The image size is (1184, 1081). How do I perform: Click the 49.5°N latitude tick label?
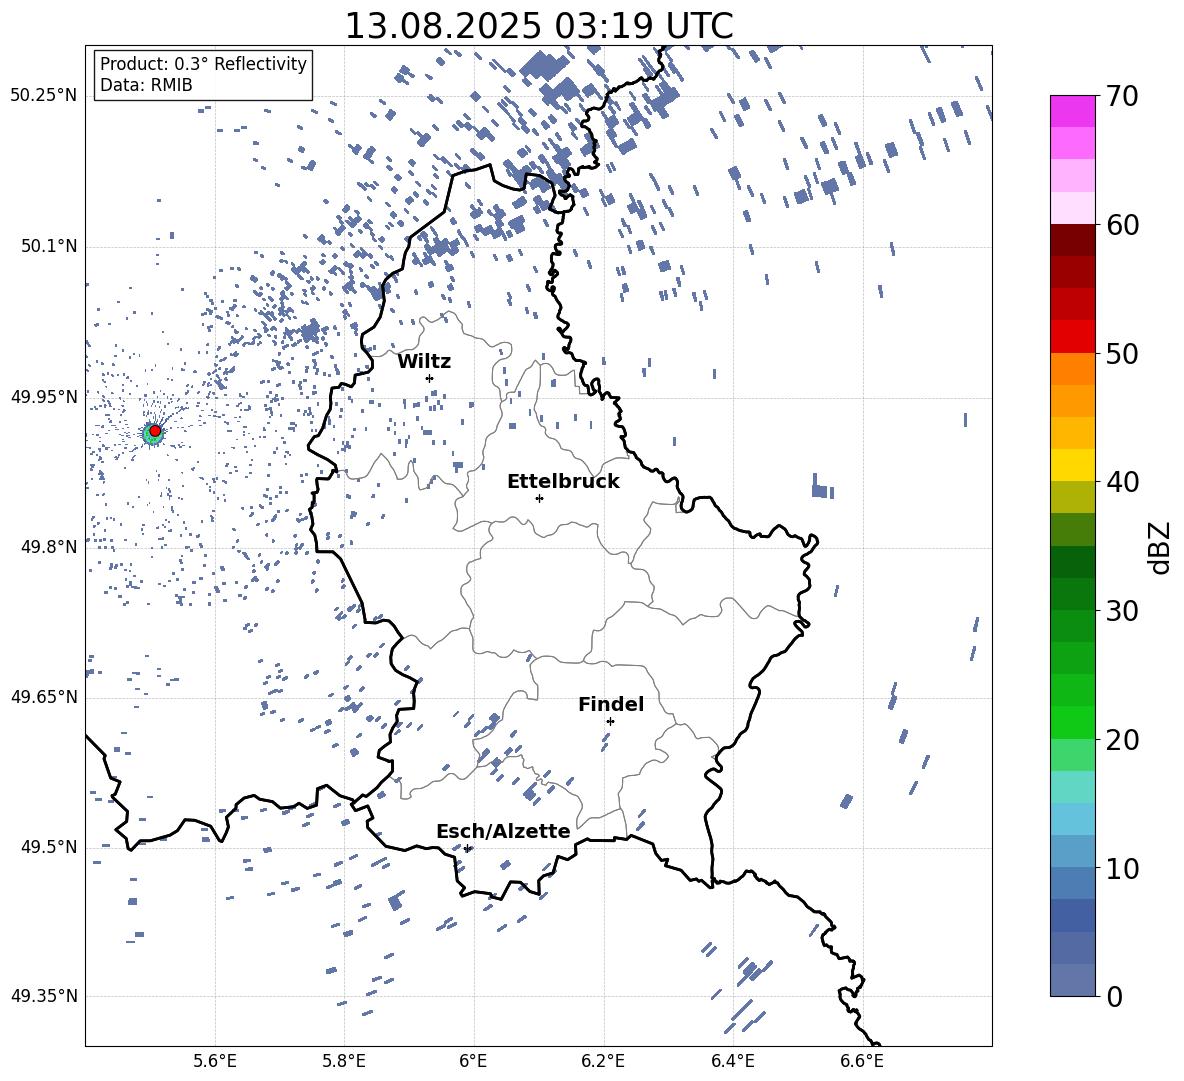49,847
